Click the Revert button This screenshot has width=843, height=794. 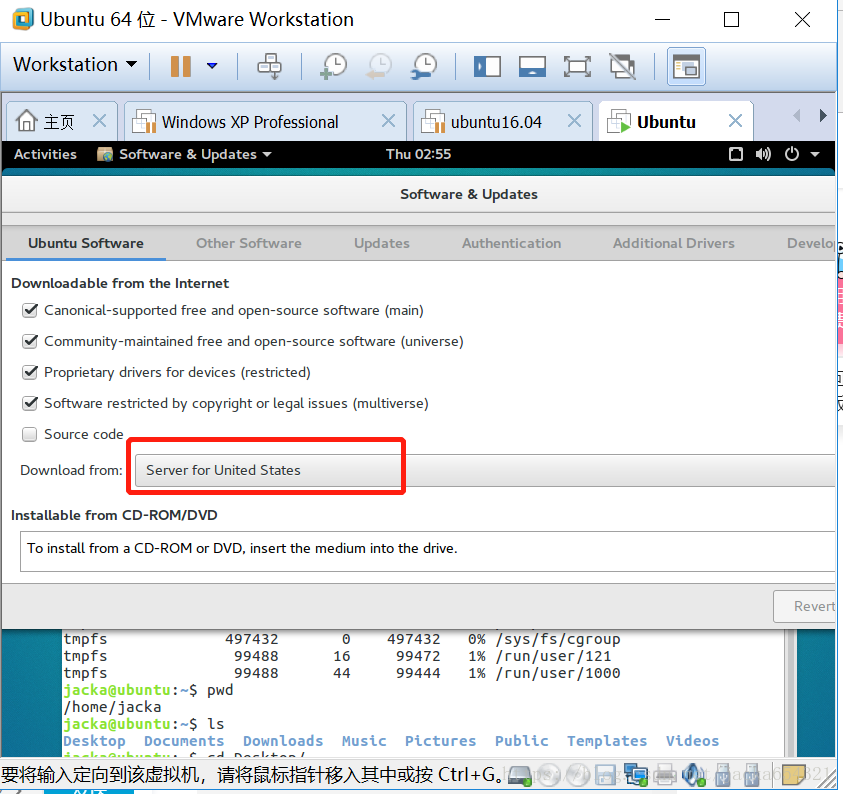tap(805, 606)
